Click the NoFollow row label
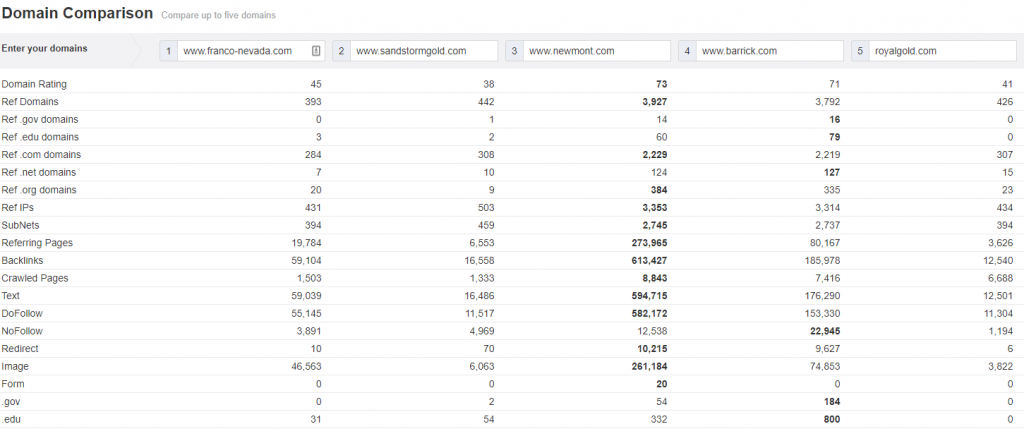This screenshot has height=436, width=1024. pos(22,331)
